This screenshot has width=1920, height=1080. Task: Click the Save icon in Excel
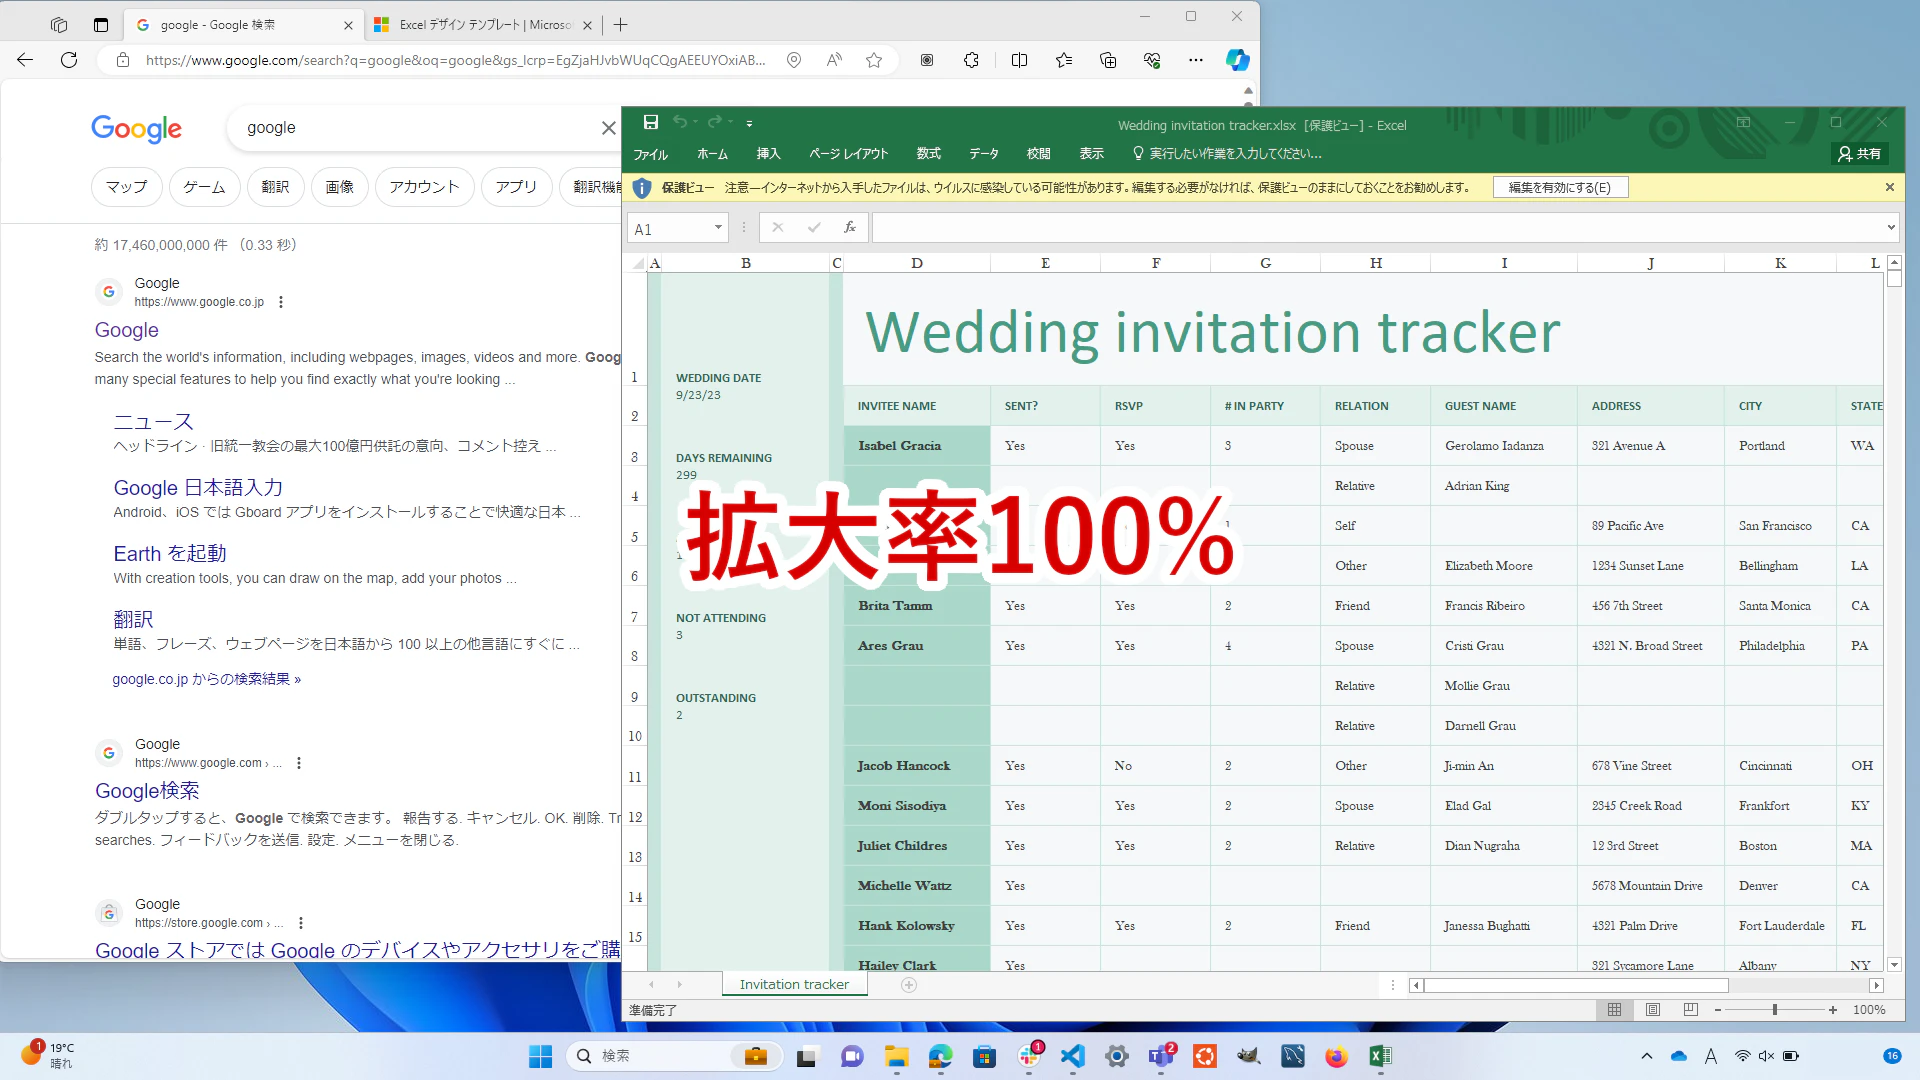coord(651,122)
